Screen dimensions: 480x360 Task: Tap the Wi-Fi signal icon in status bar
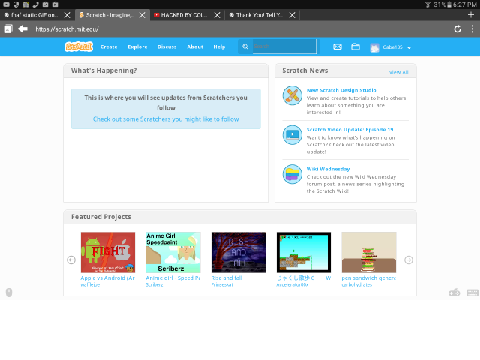click(428, 5)
